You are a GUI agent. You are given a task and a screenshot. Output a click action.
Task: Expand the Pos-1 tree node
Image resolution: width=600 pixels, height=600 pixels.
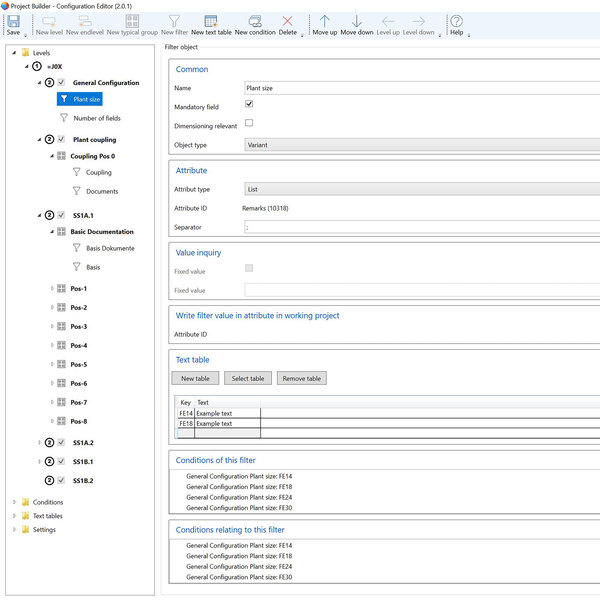[52, 288]
